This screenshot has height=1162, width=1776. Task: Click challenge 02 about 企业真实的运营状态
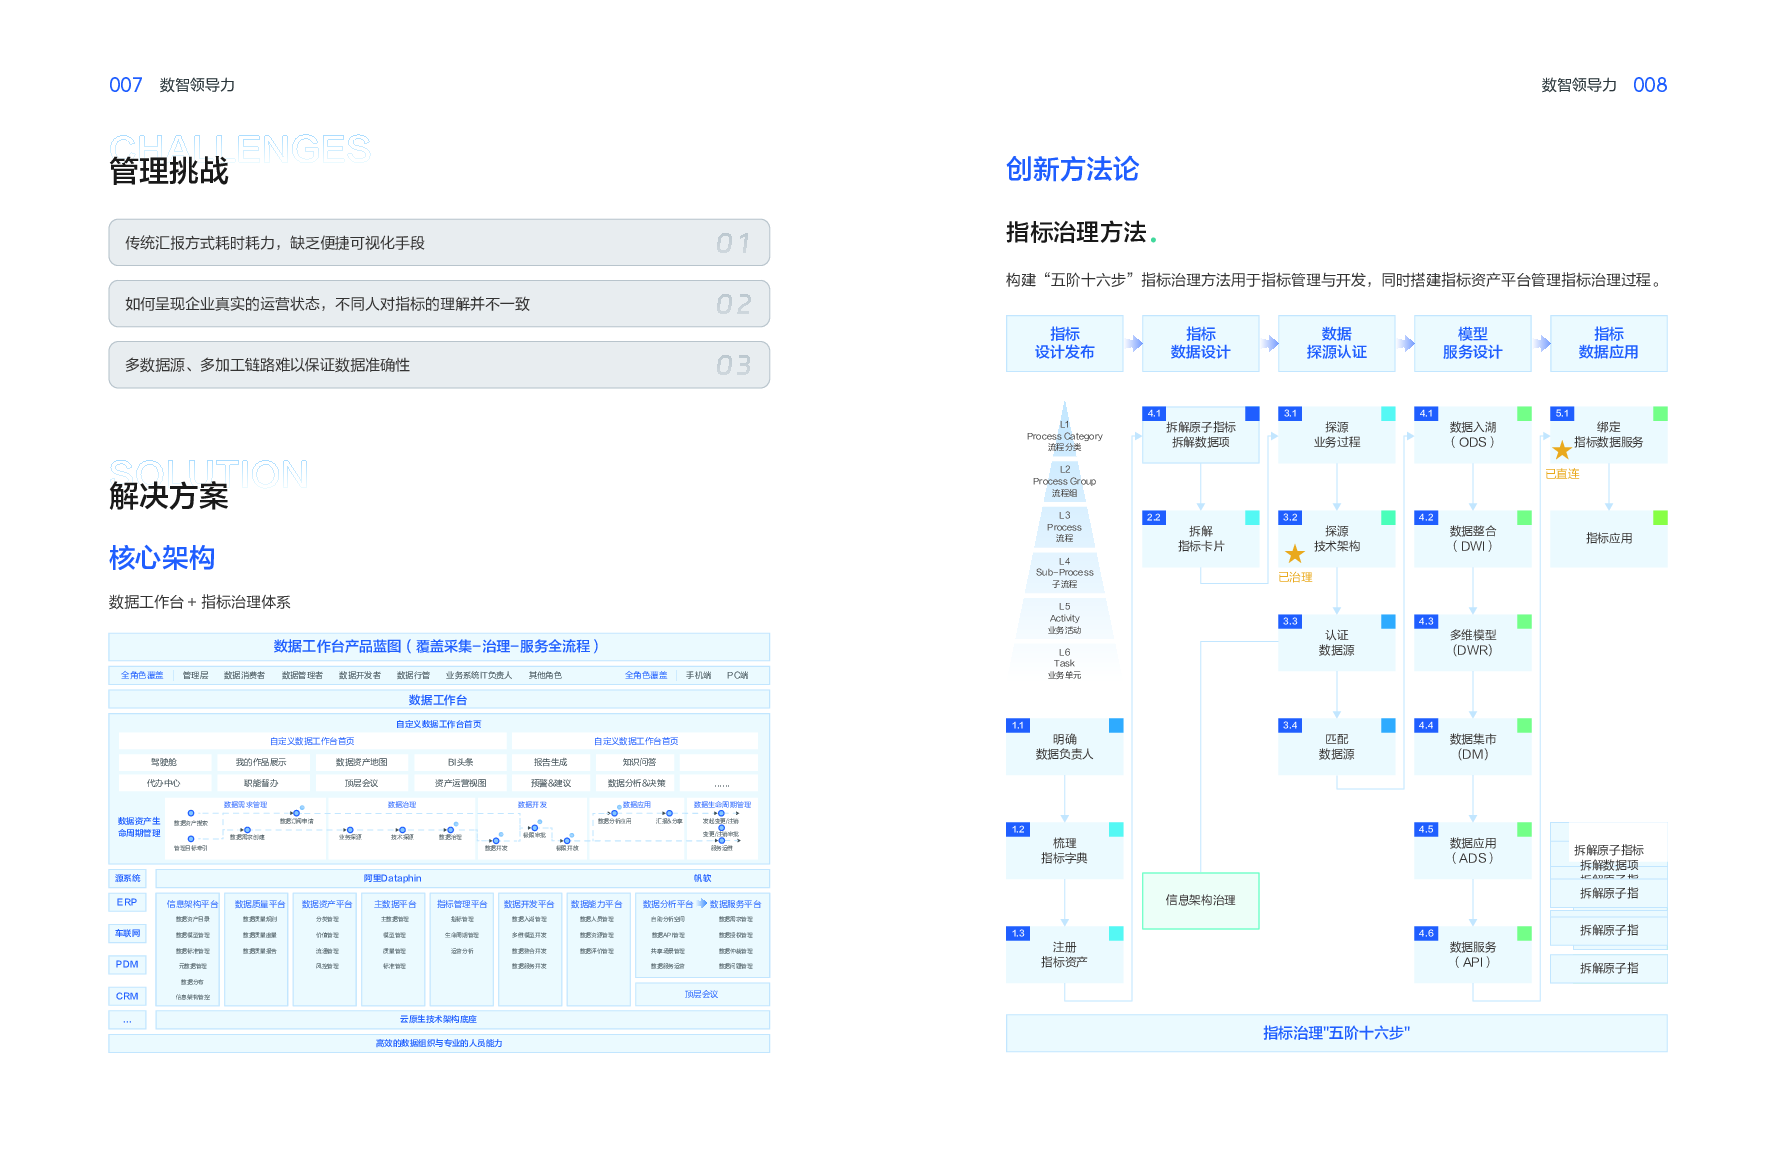(439, 304)
